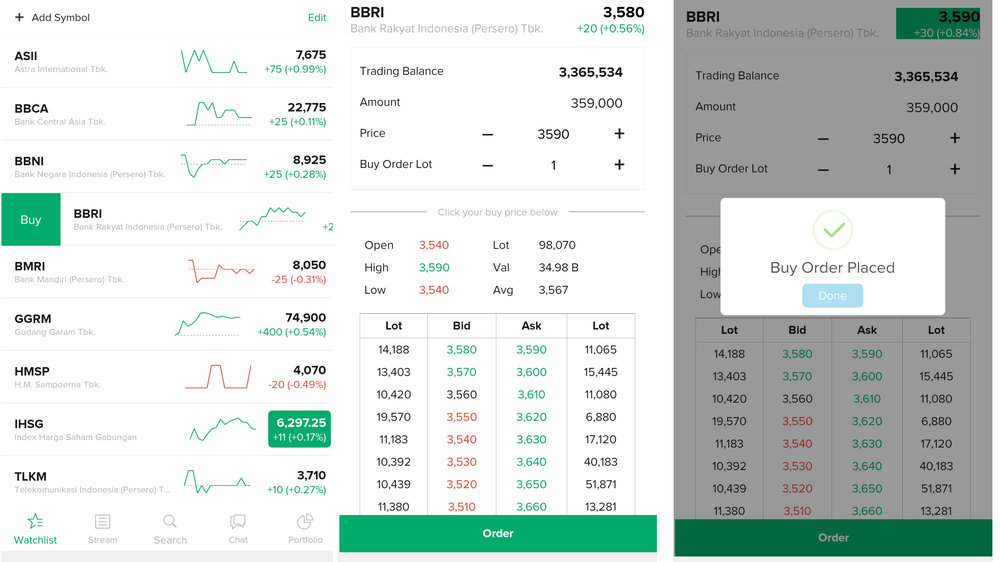Tap BBRI price 3,580 header in middle panel

623,12
